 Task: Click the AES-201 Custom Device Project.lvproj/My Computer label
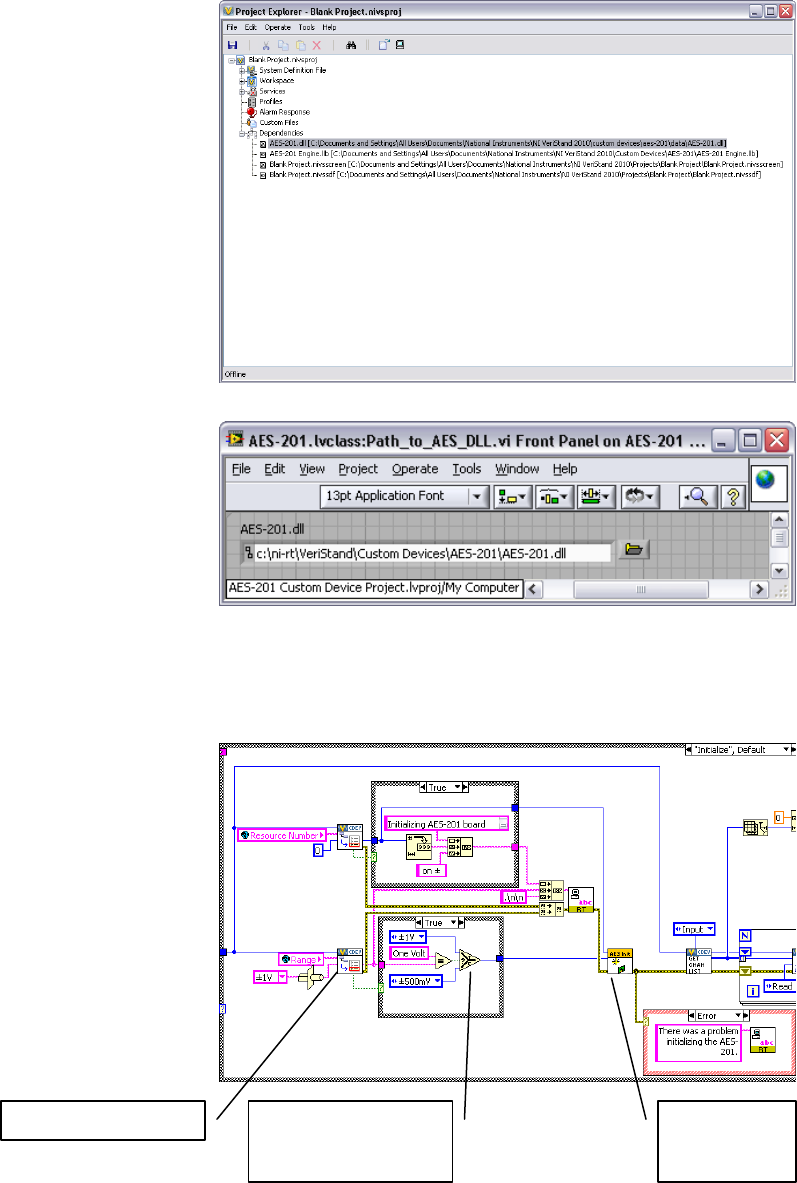[x=374, y=588]
